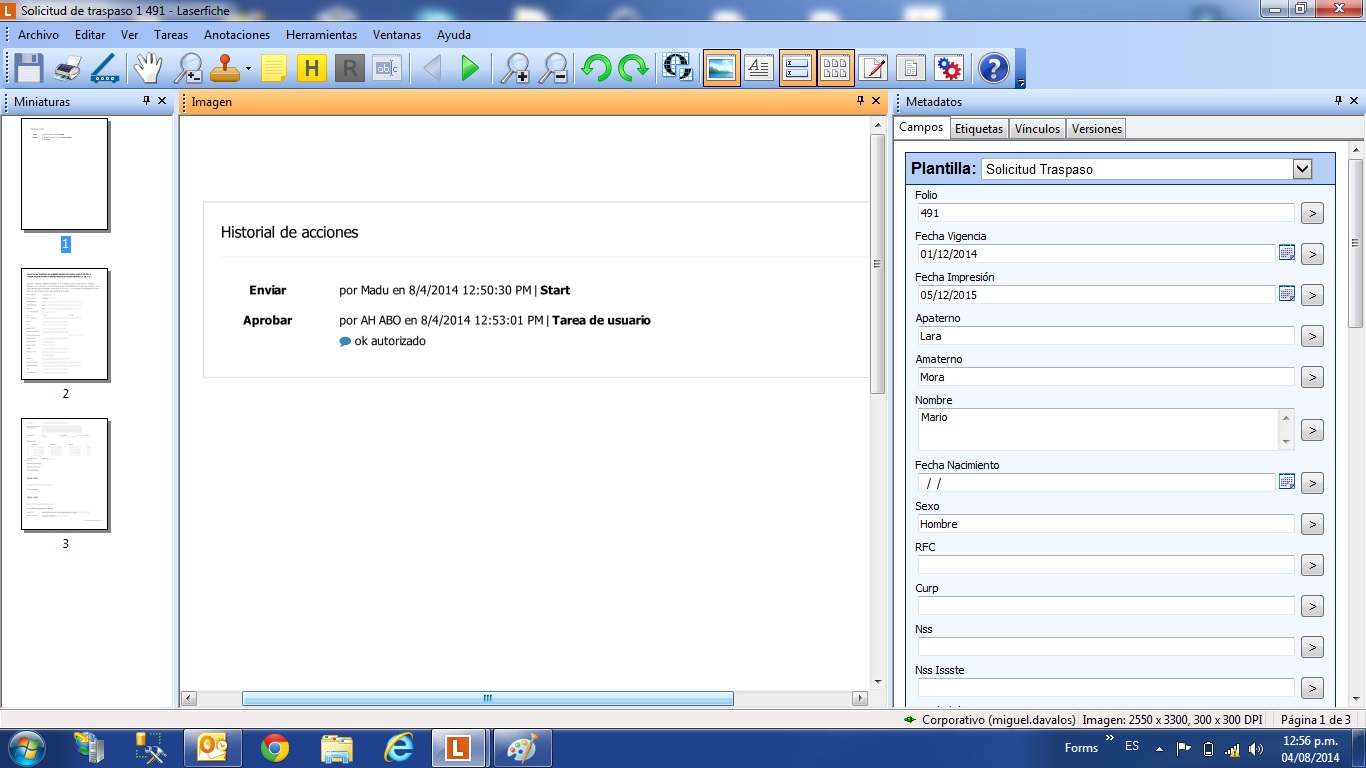Select the Campos tab

pos(921,128)
